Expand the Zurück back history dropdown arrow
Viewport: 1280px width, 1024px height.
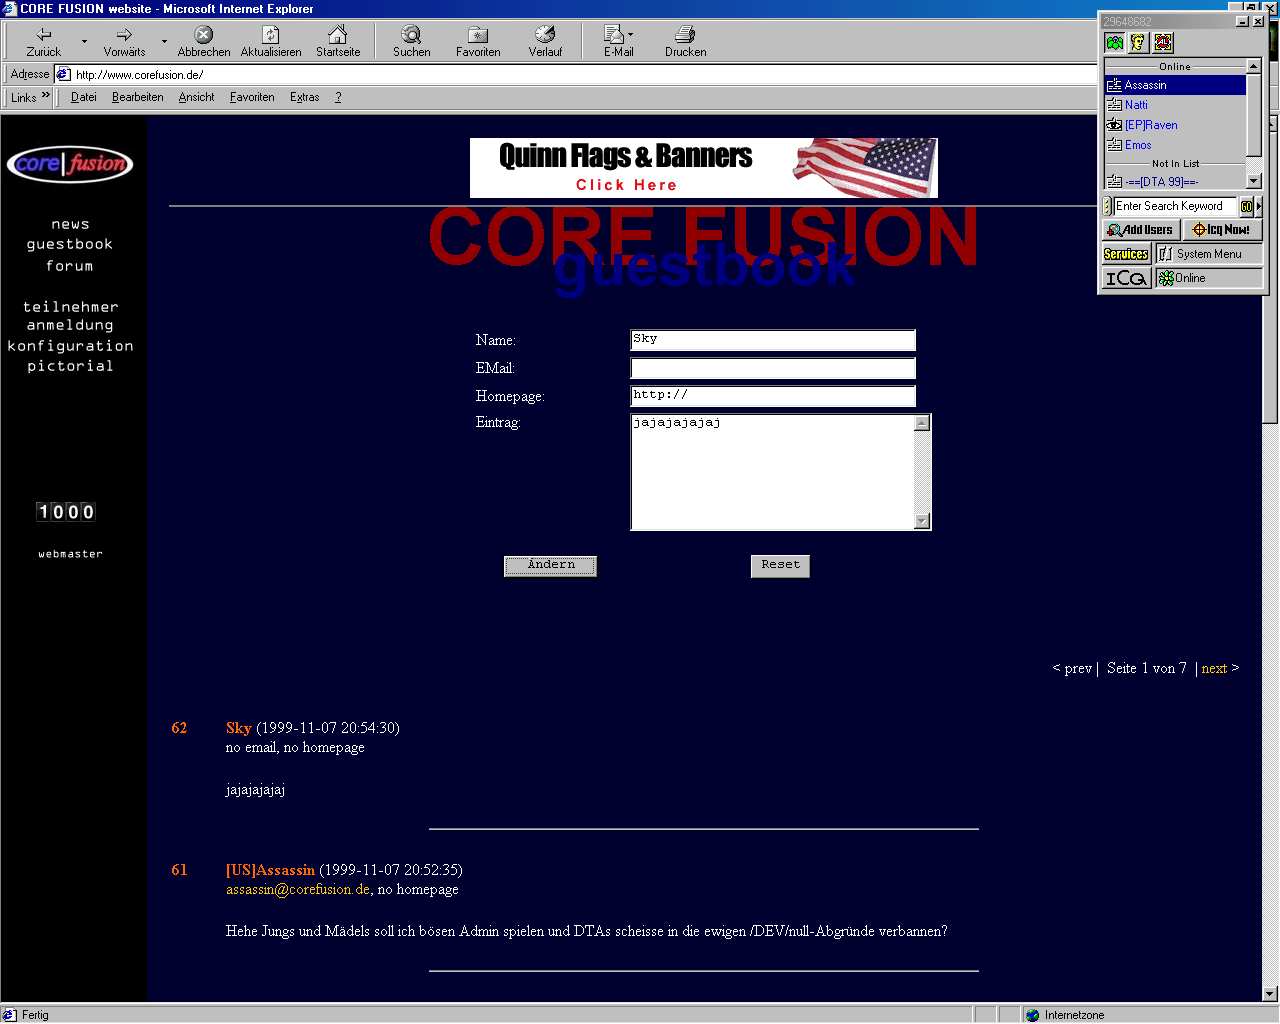click(x=84, y=42)
